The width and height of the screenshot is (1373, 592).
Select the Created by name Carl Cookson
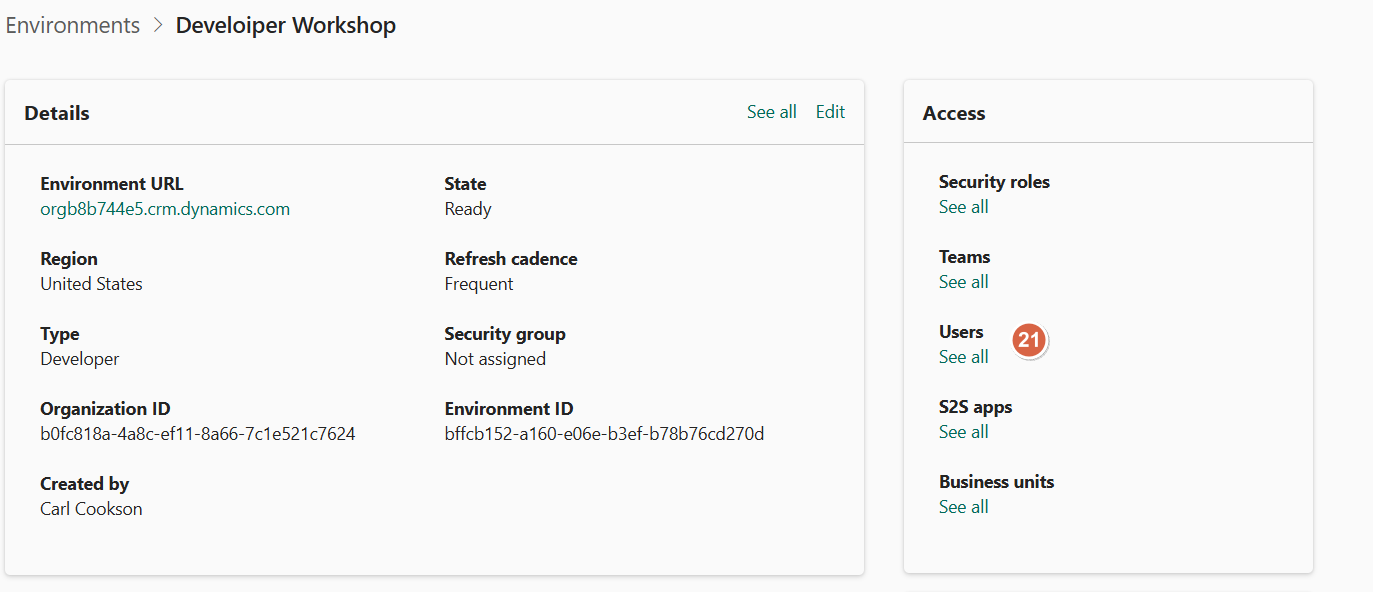coord(91,508)
